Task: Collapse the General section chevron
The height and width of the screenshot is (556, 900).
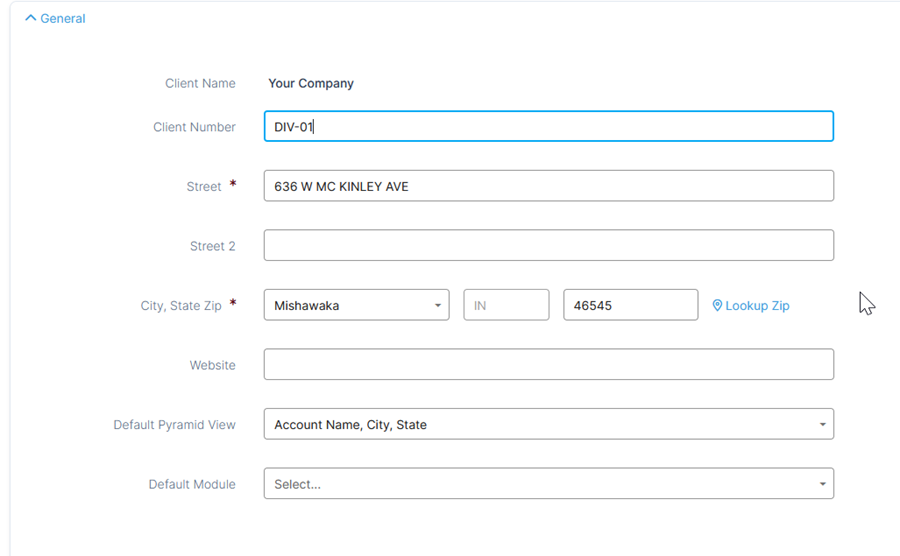Action: pyautogui.click(x=31, y=18)
